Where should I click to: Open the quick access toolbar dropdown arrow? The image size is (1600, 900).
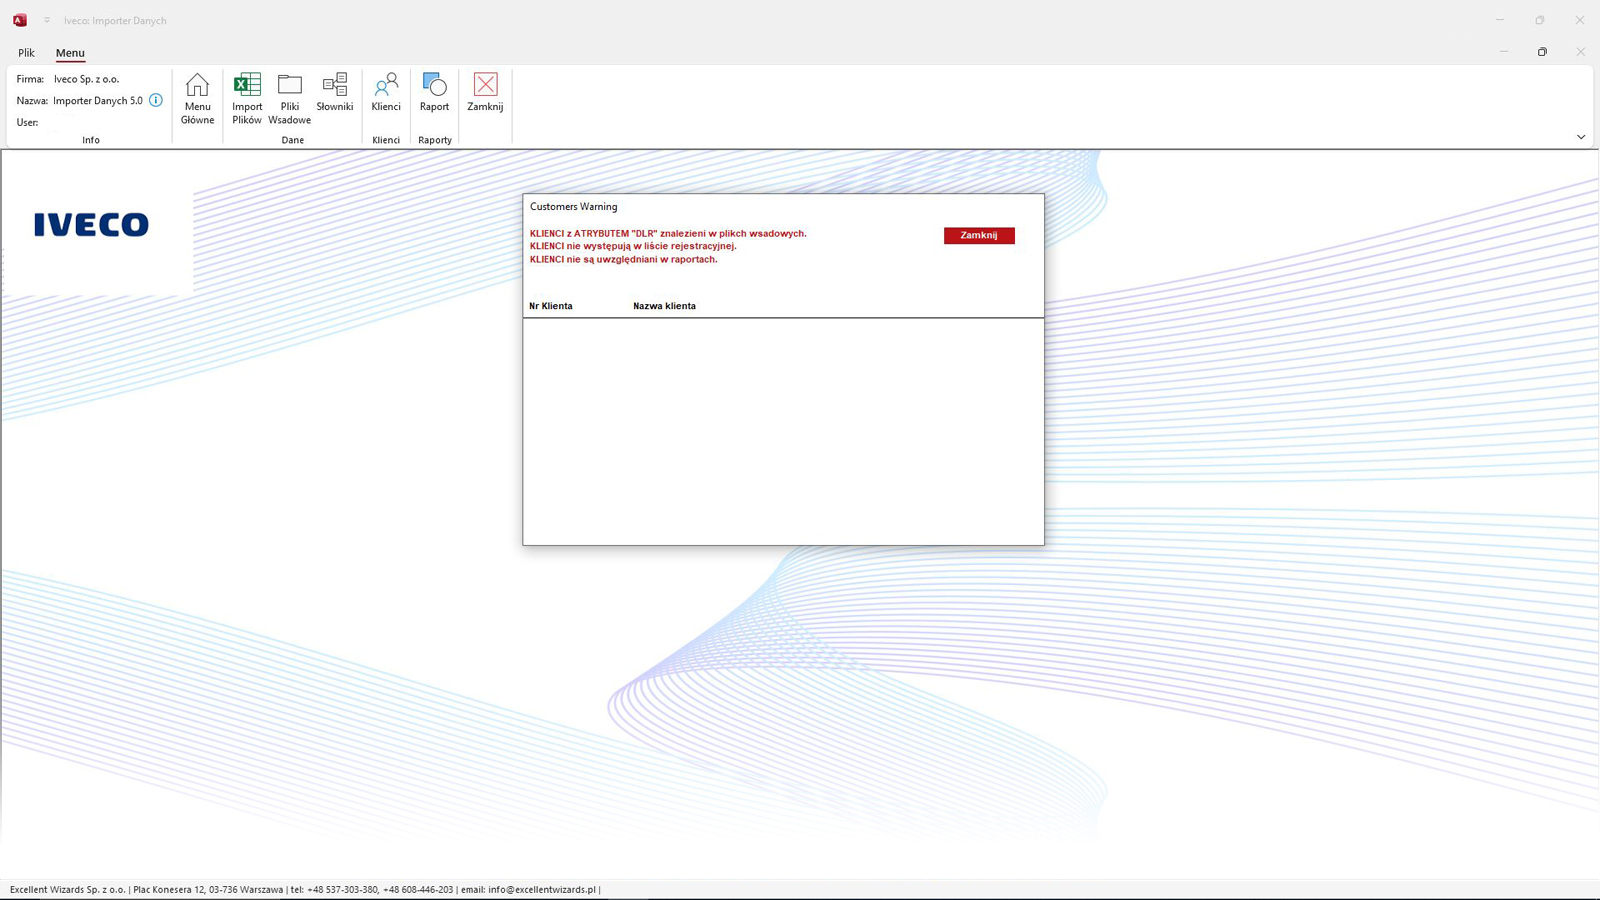(x=47, y=20)
